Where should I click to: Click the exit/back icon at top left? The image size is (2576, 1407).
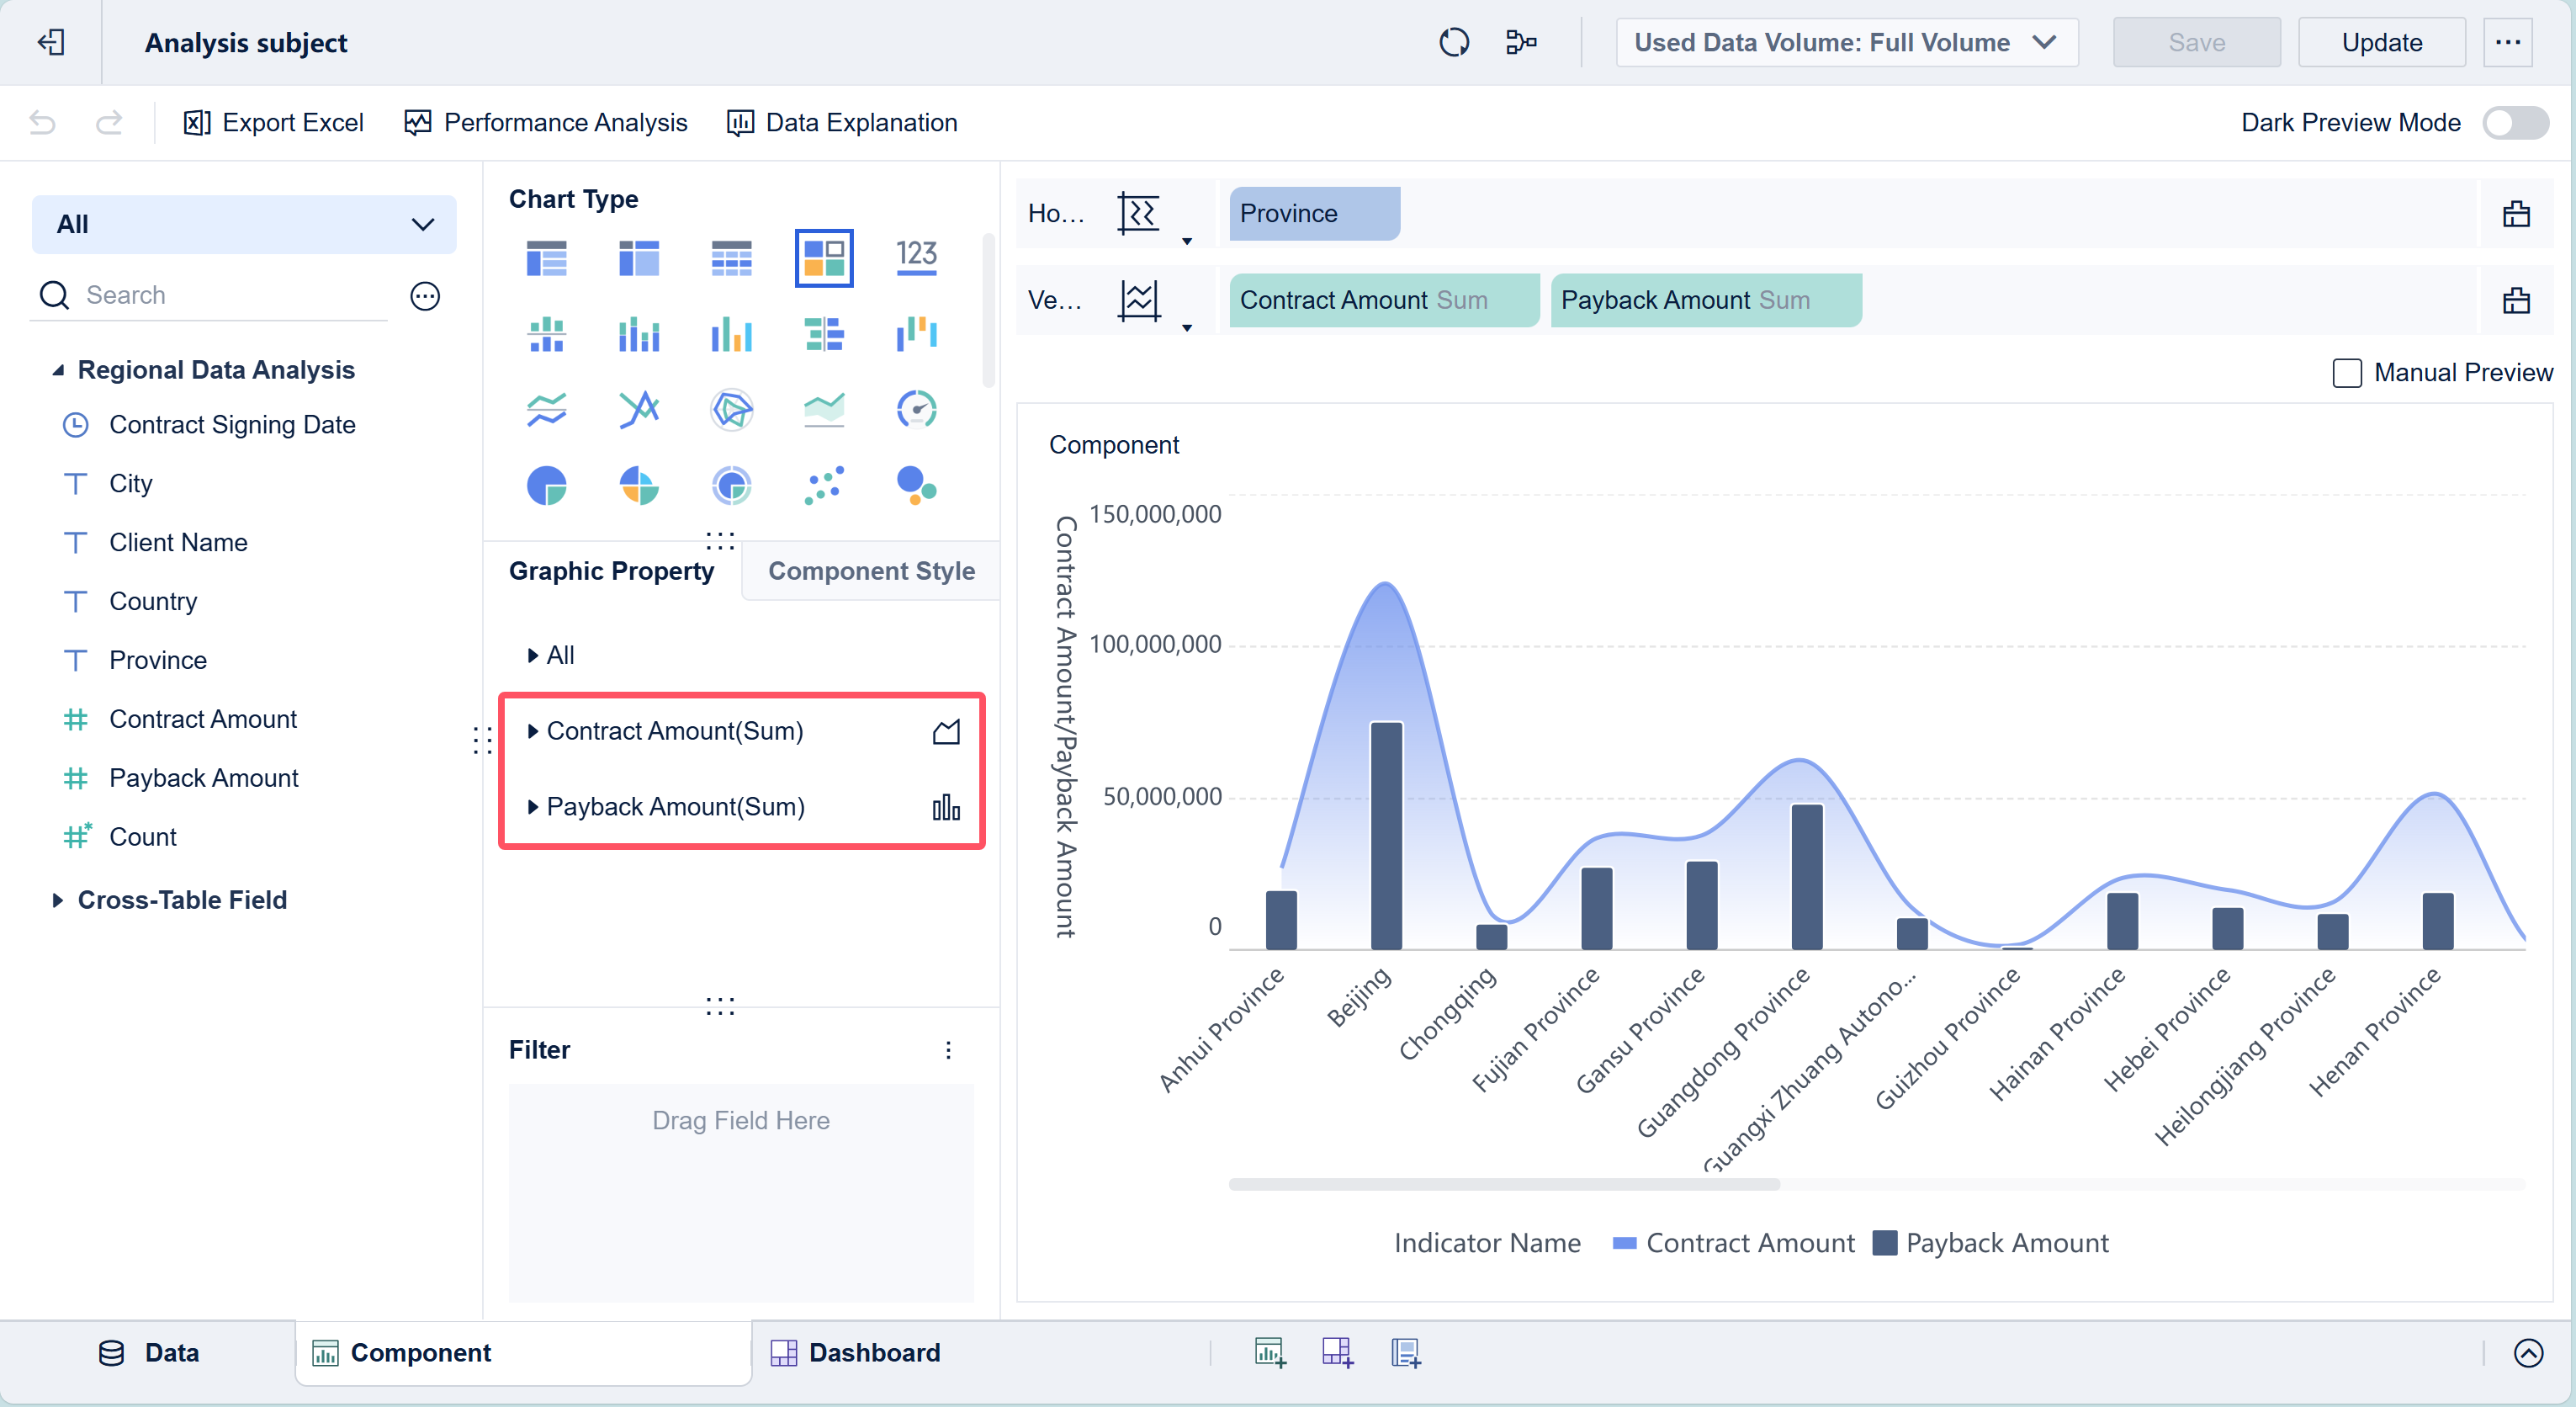point(51,42)
